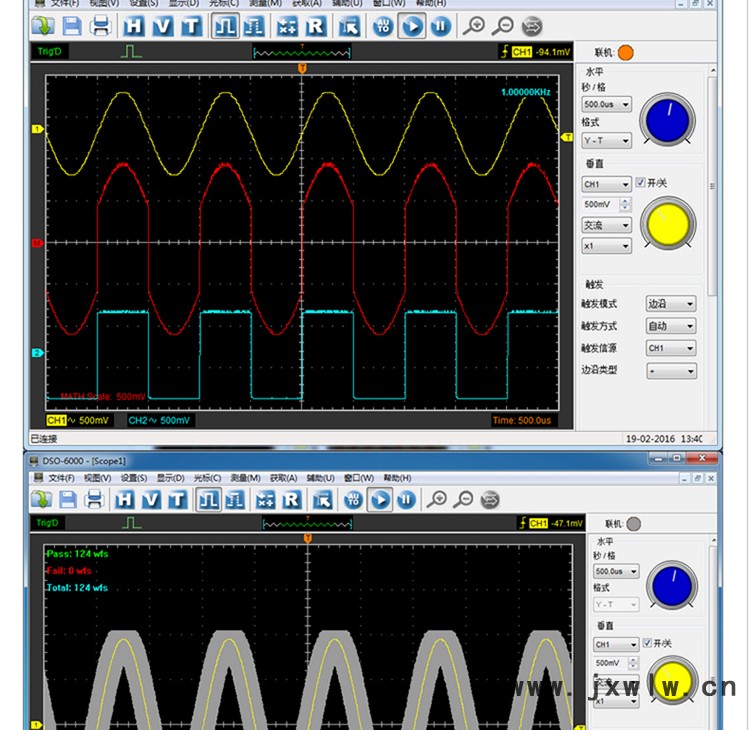Click the orange 联机 connection indicator
This screenshot has height=730, width=750.
(x=626, y=53)
